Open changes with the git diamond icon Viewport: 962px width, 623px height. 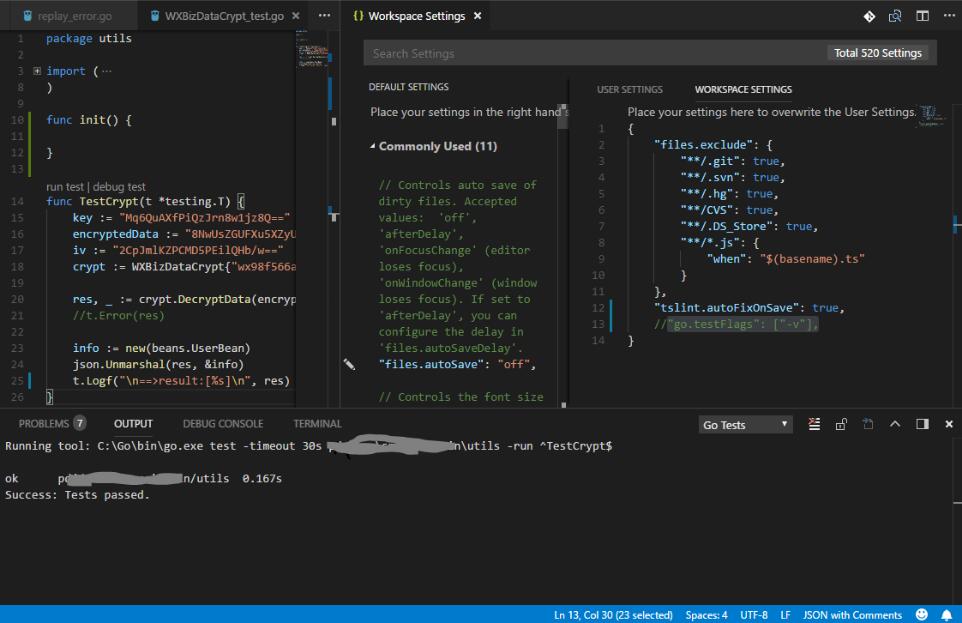869,16
